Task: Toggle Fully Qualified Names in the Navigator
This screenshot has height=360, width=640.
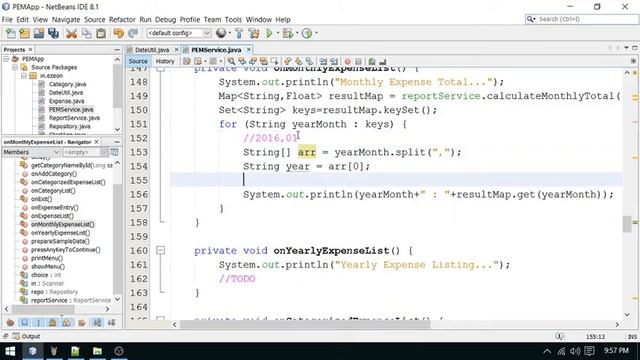Action: tap(82, 322)
